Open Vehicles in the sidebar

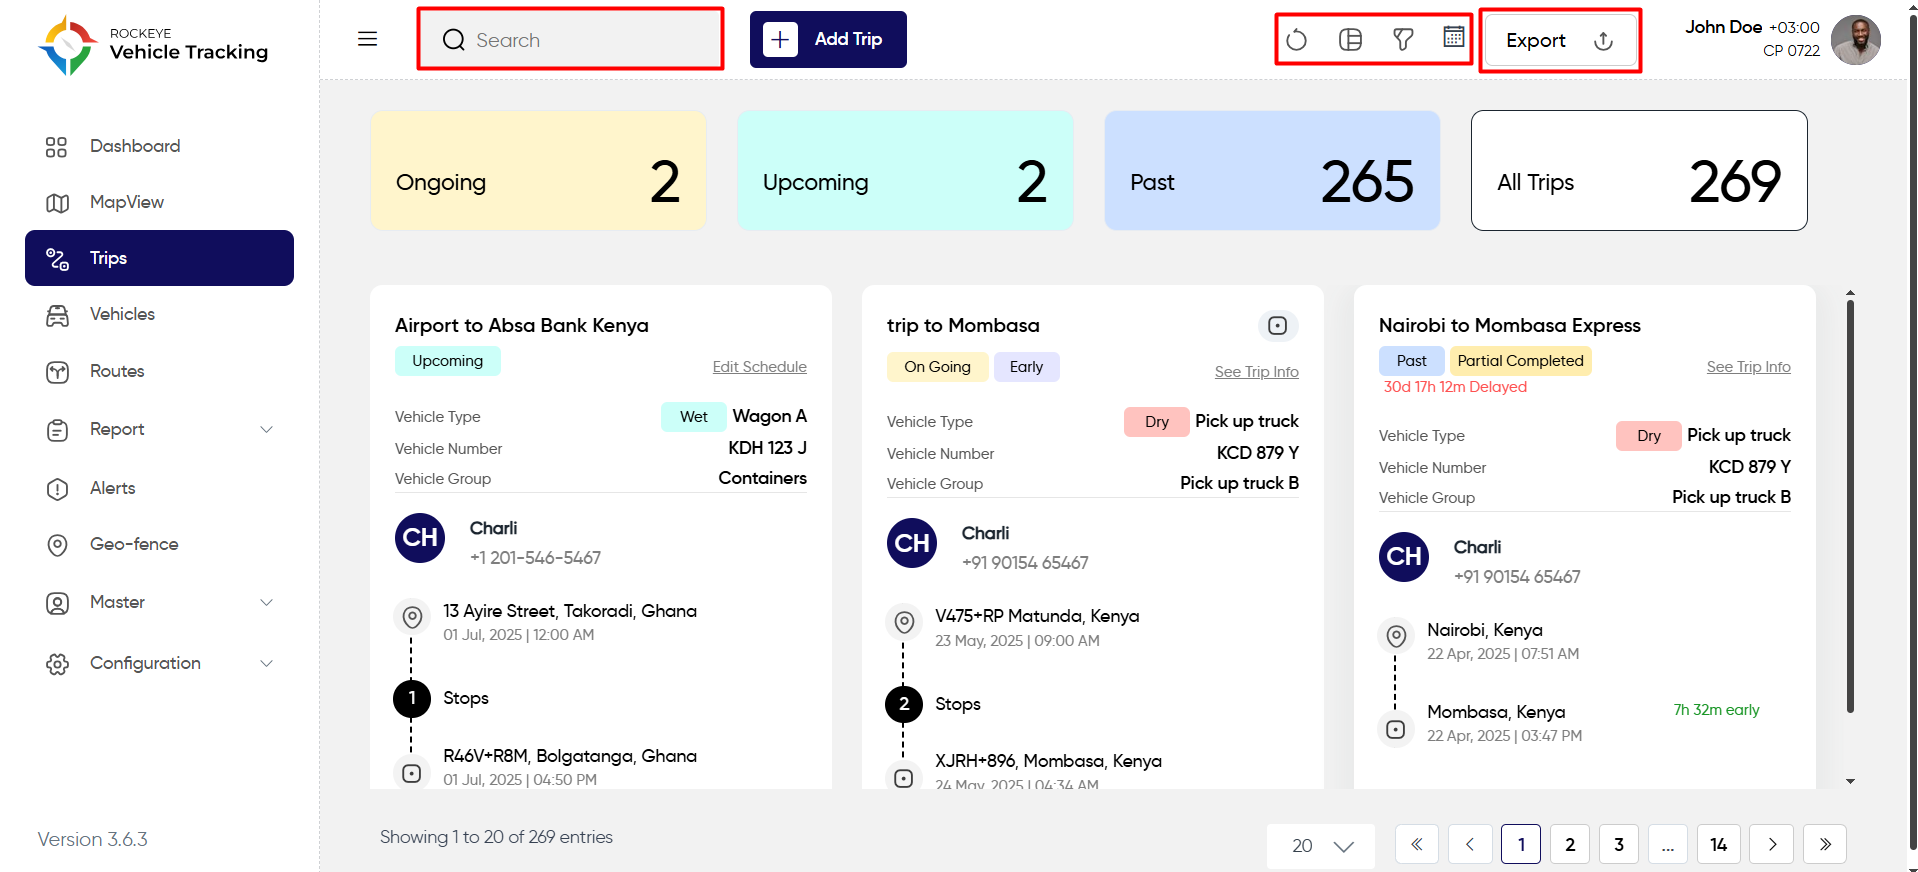click(160, 315)
